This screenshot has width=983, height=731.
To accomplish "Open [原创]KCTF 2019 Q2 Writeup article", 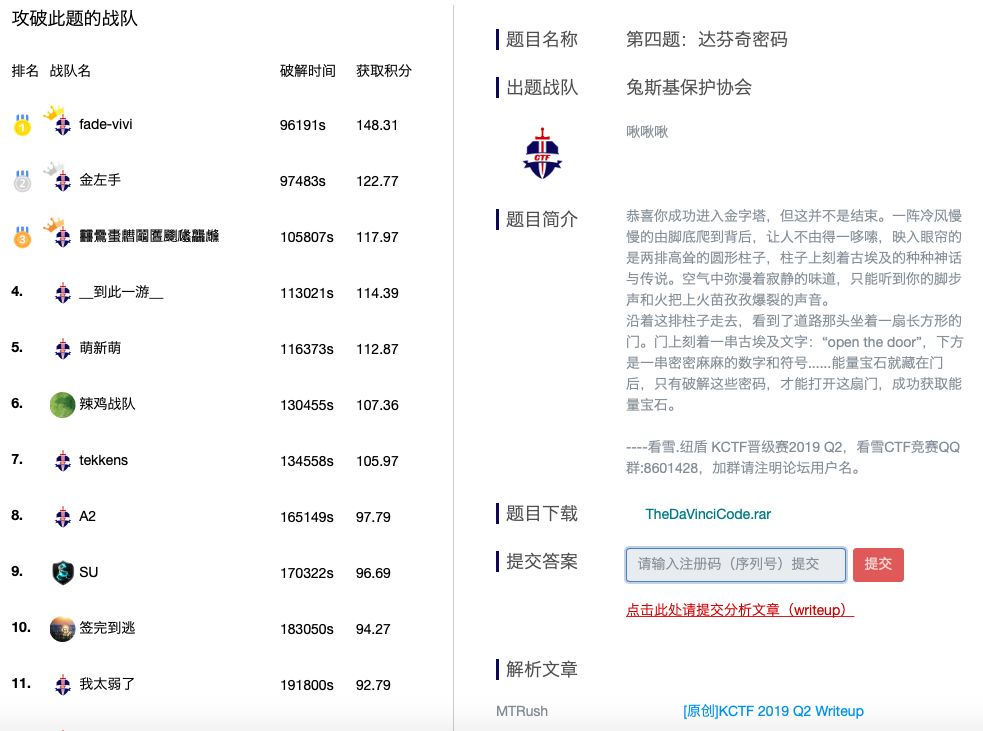I will coord(773,711).
